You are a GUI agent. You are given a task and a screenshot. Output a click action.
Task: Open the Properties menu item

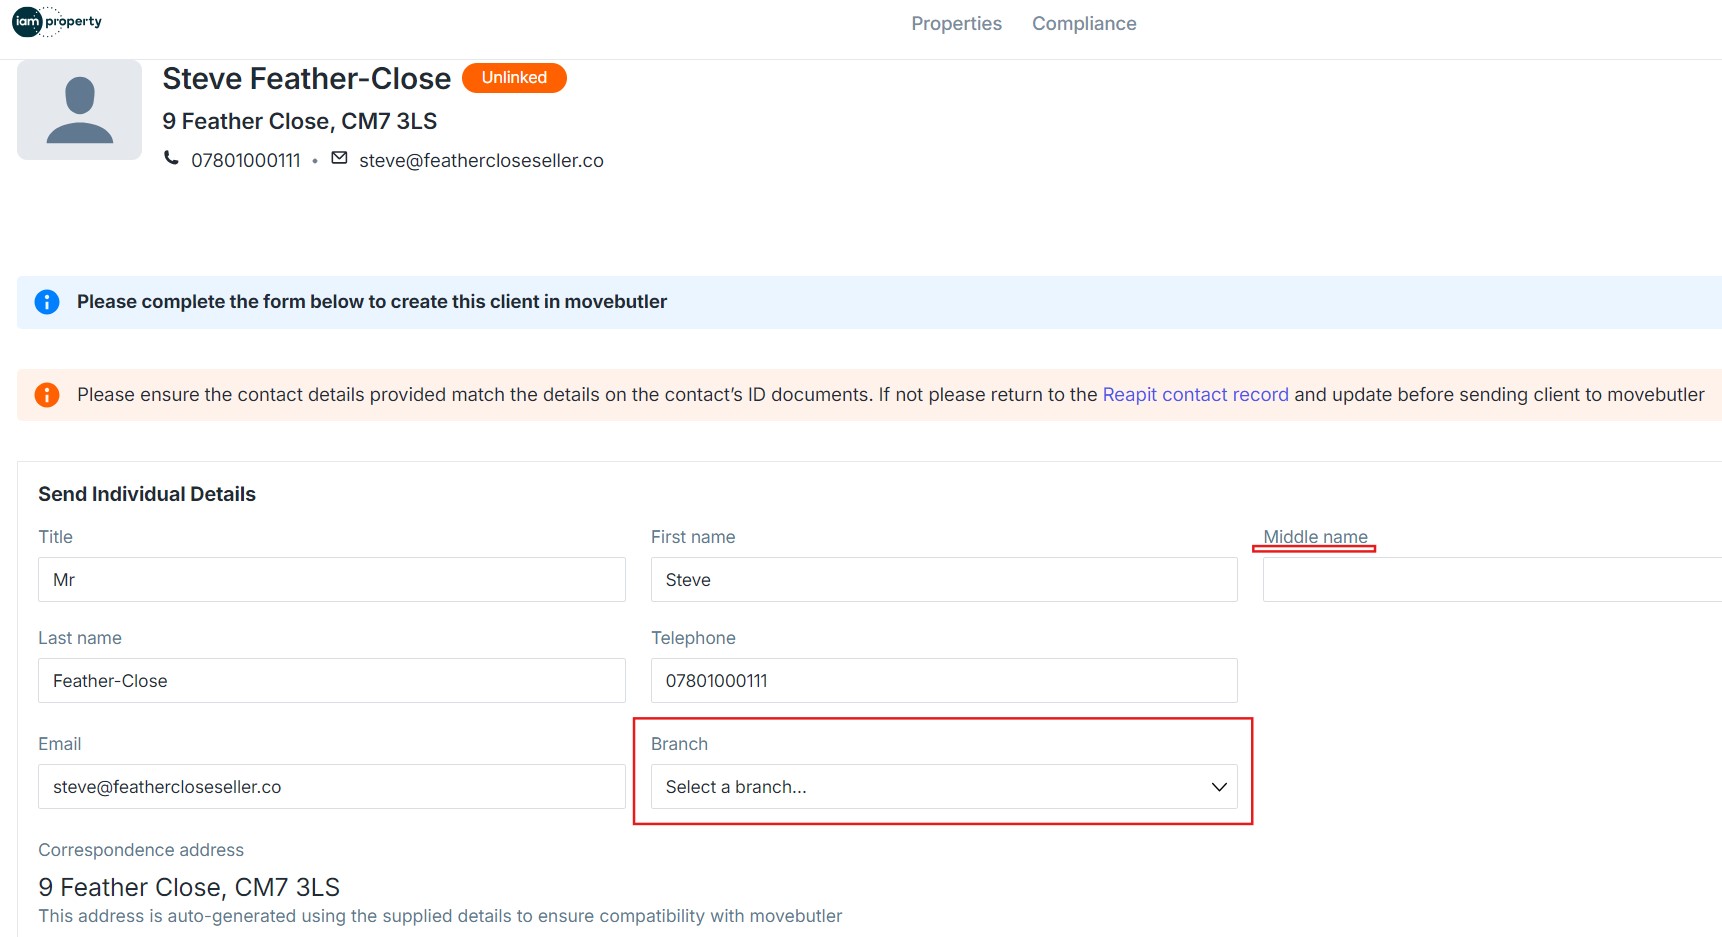coord(956,23)
